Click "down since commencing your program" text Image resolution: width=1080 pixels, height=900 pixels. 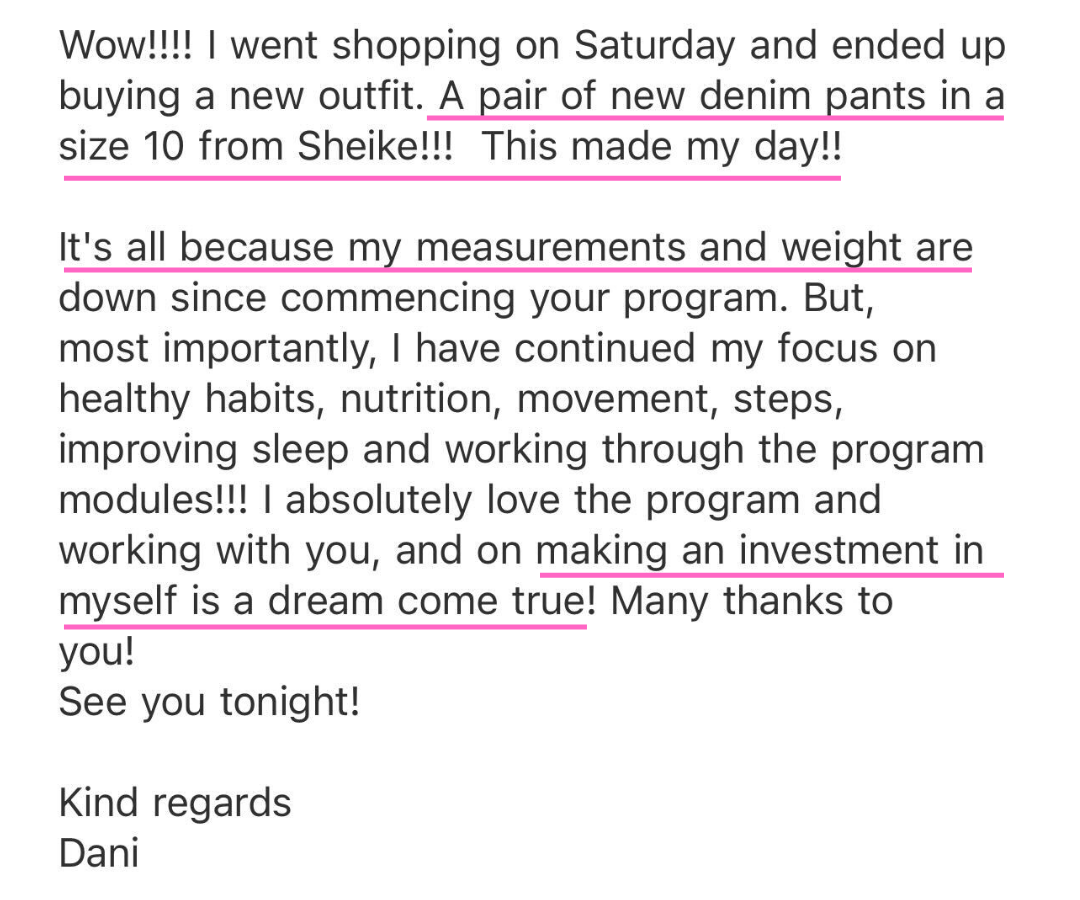click(x=423, y=298)
